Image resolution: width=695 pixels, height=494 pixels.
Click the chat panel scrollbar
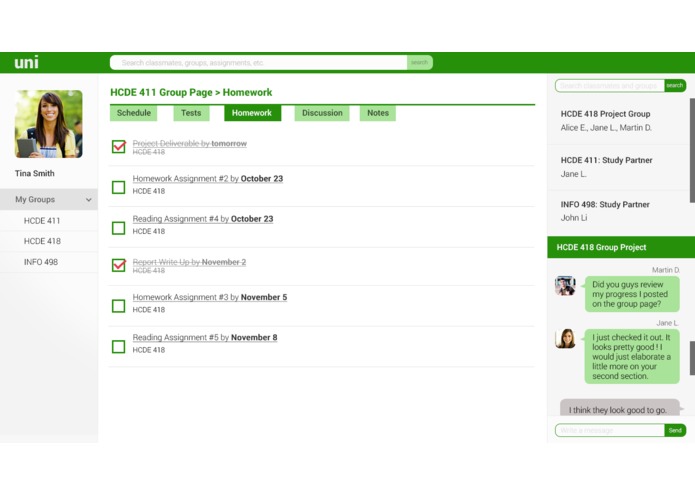(x=692, y=358)
